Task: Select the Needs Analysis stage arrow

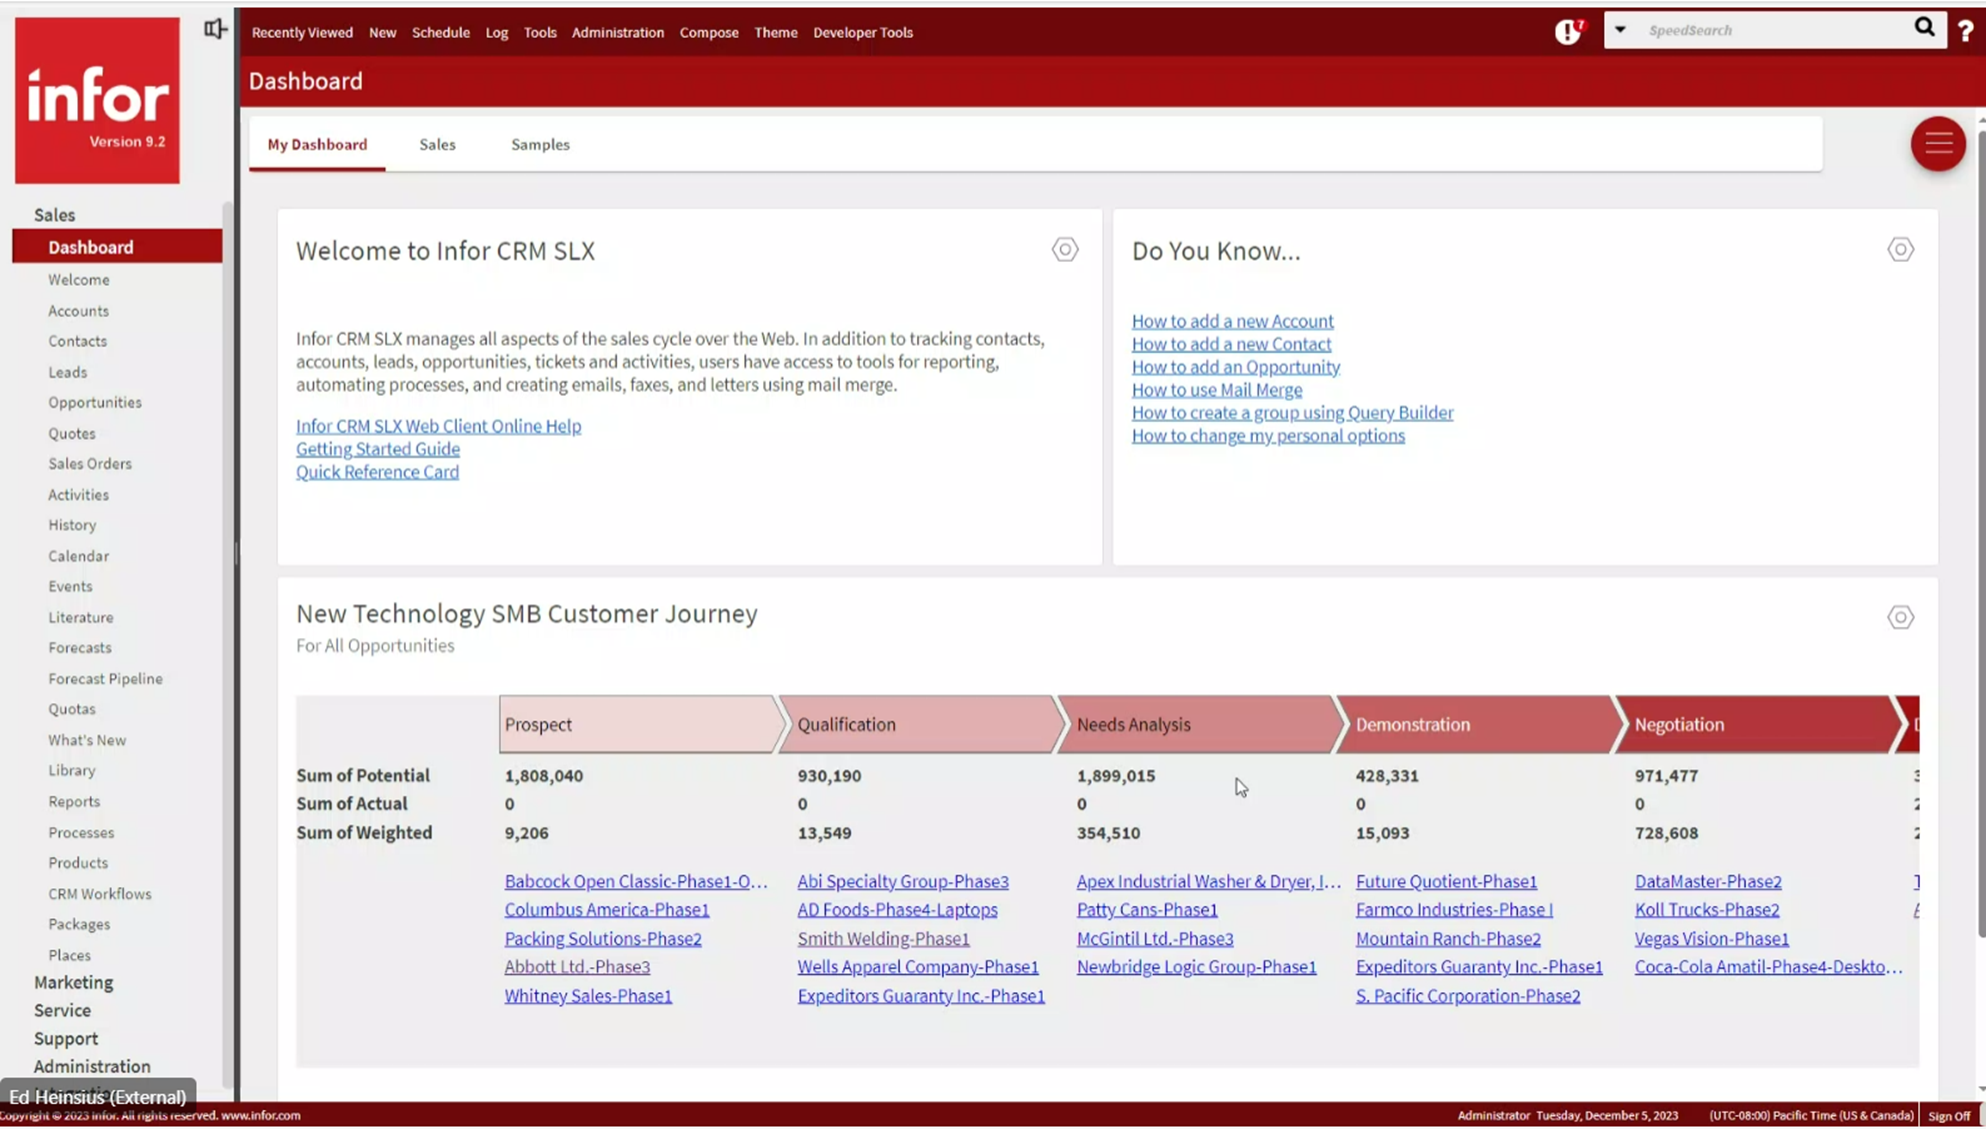Action: 1196,724
